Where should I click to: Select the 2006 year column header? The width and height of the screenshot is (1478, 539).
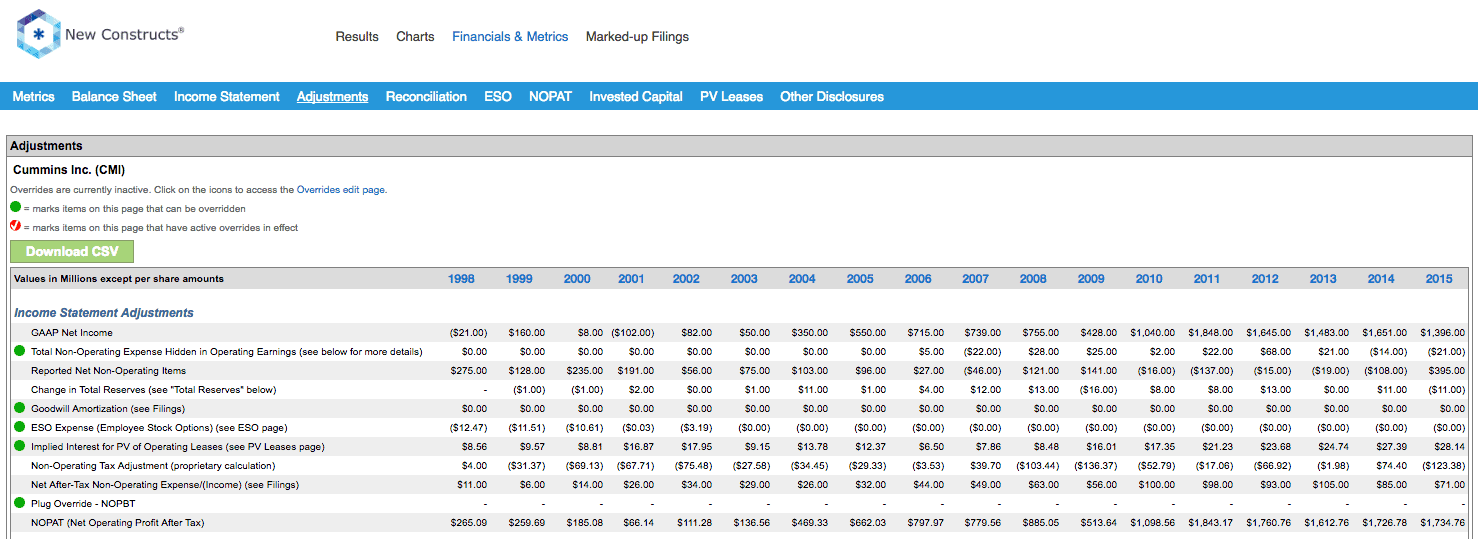click(918, 279)
